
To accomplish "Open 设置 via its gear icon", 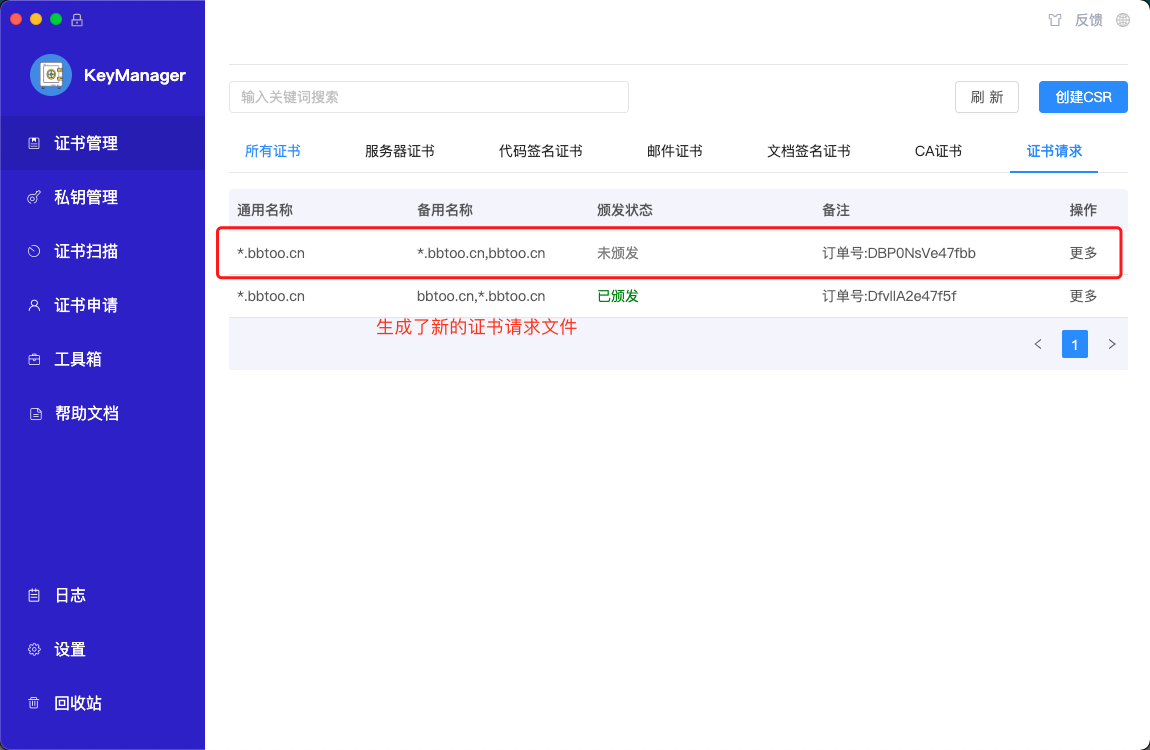I will click(34, 650).
